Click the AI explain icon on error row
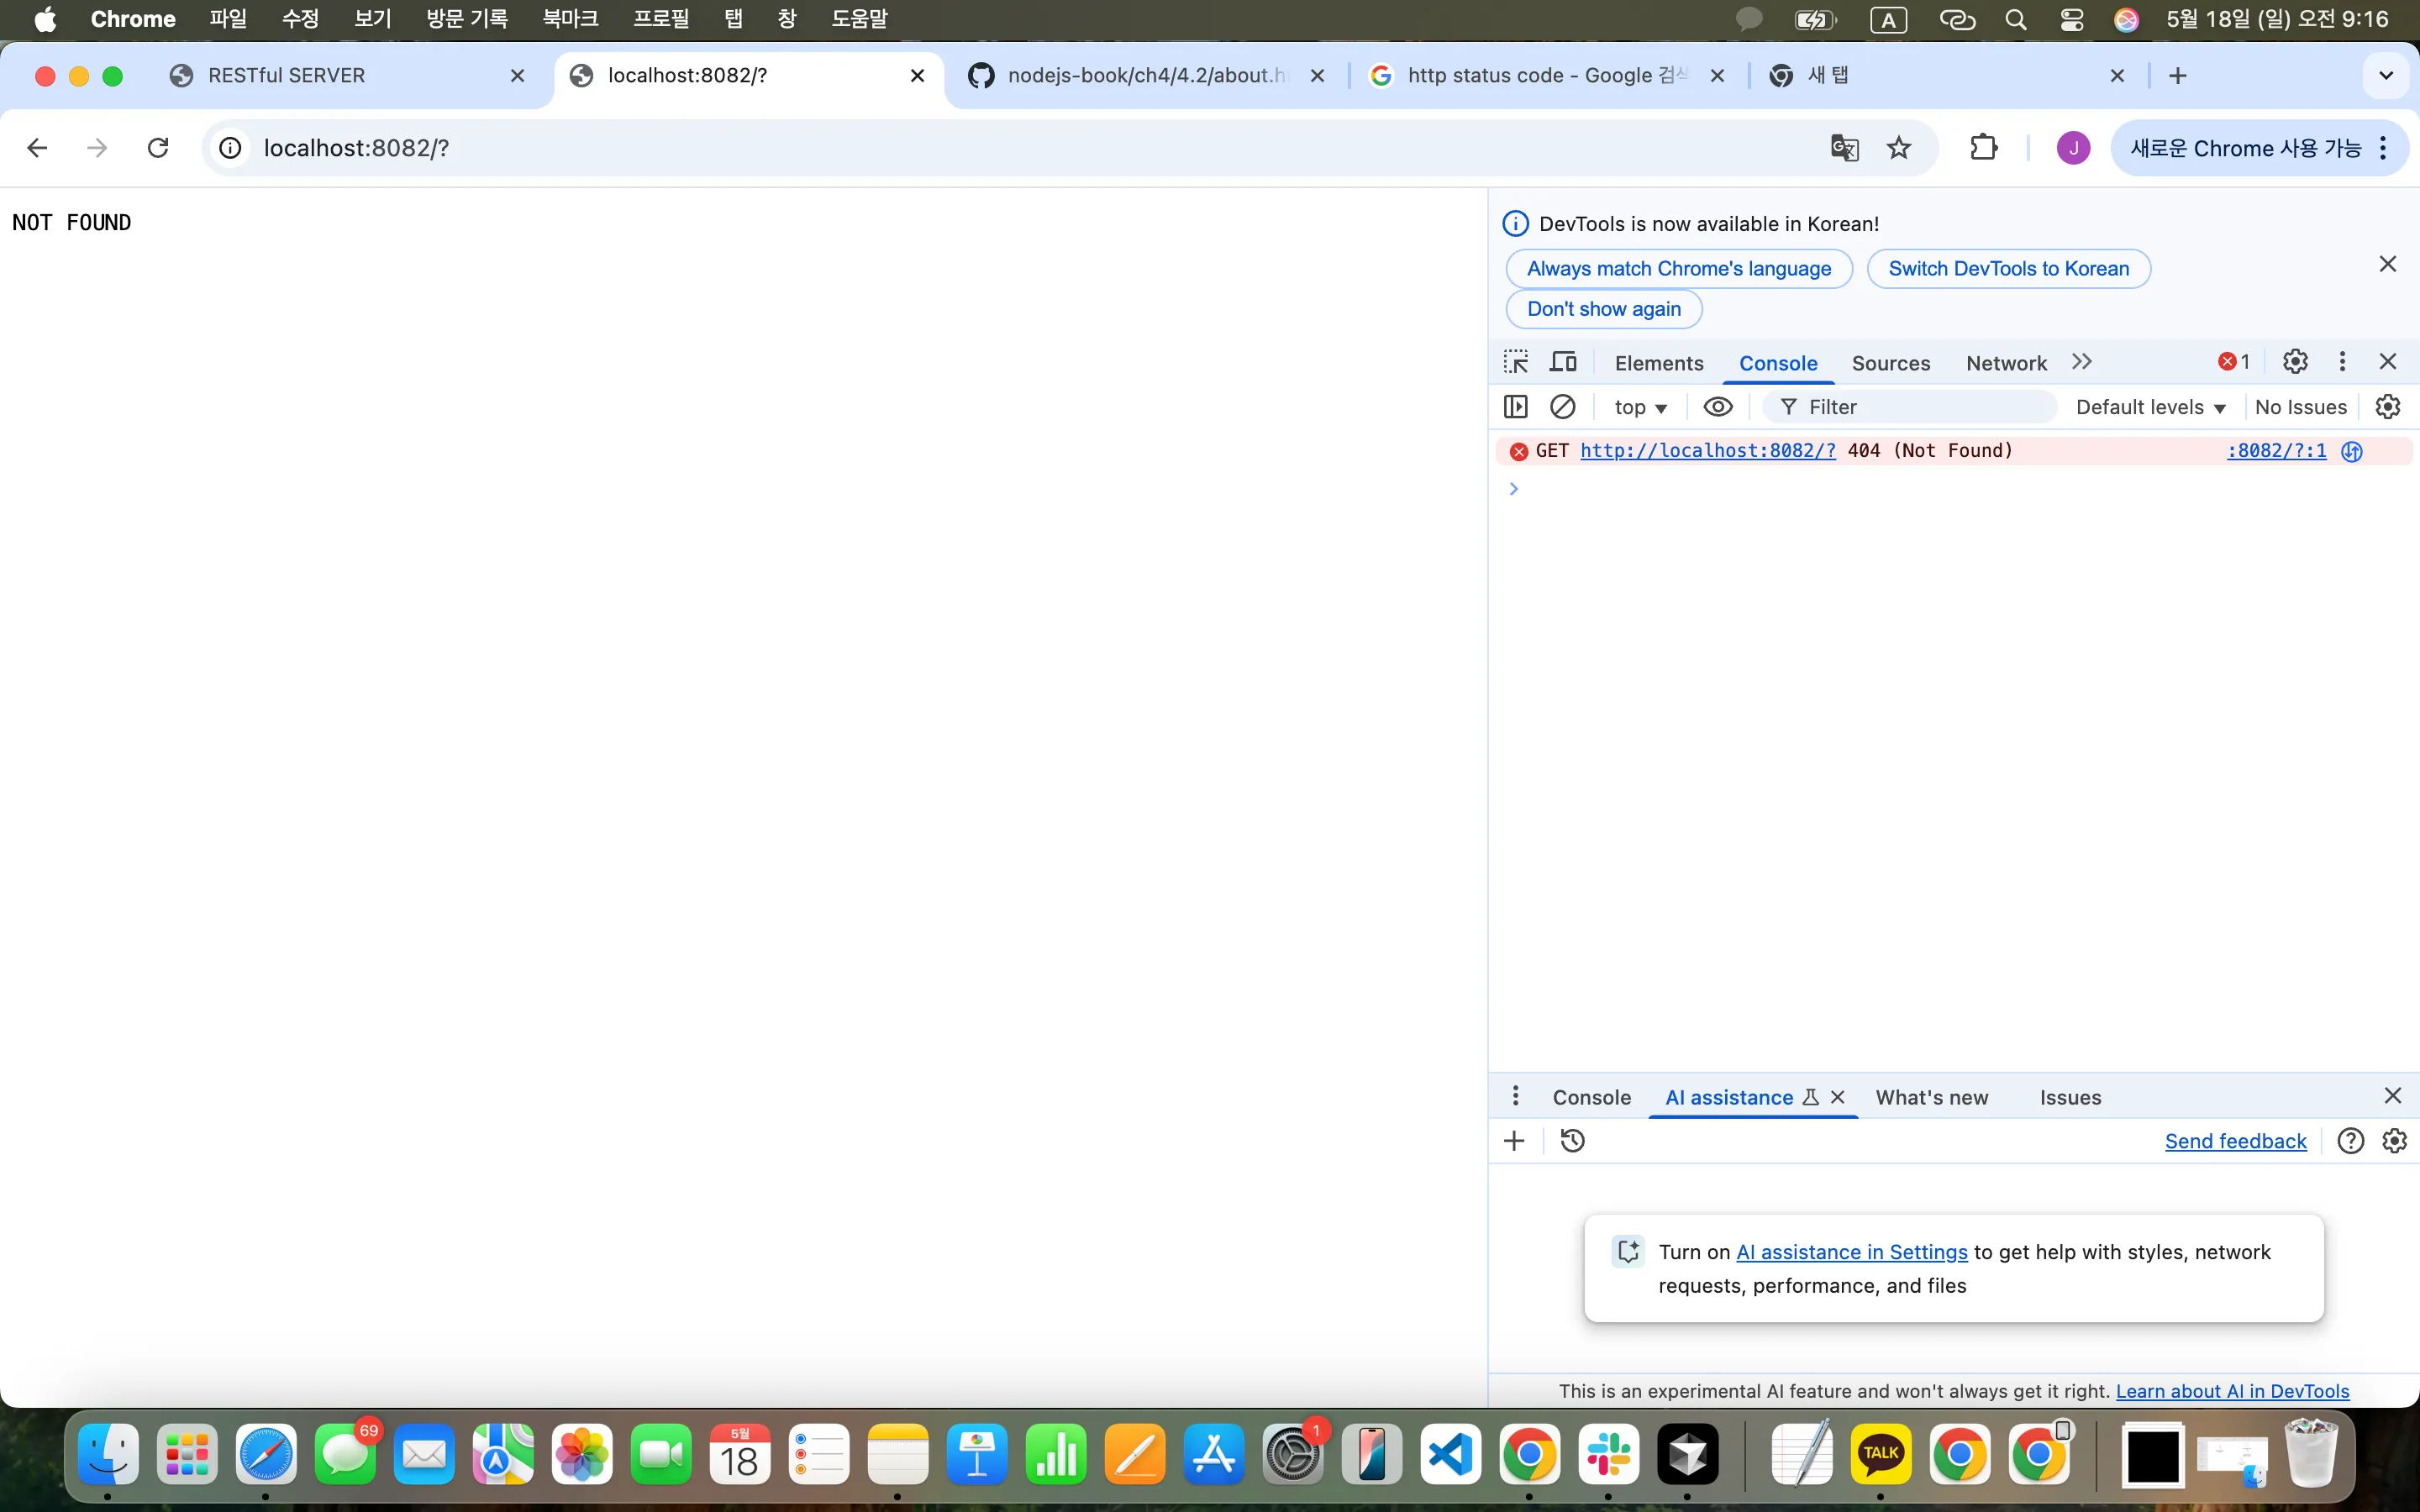This screenshot has height=1512, width=2420. click(2352, 451)
